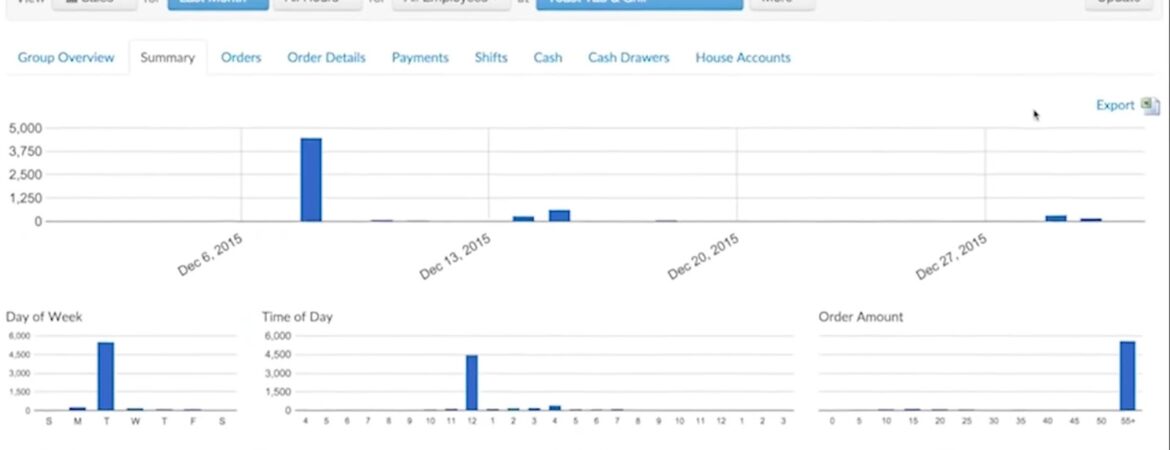This screenshot has width=1170, height=450.
Task: Click the '45' label on Order Amount axis
Action: [x=1074, y=422]
